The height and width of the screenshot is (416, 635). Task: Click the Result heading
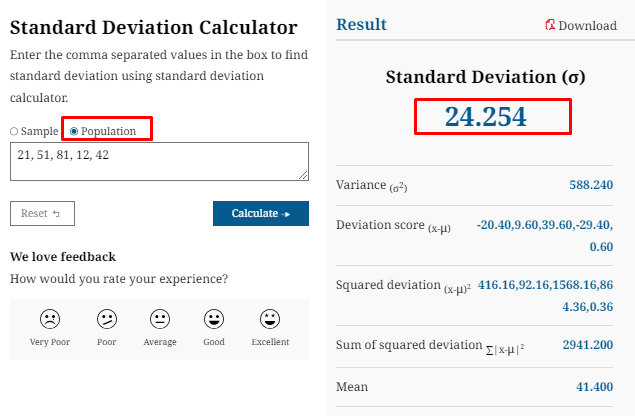tap(361, 24)
